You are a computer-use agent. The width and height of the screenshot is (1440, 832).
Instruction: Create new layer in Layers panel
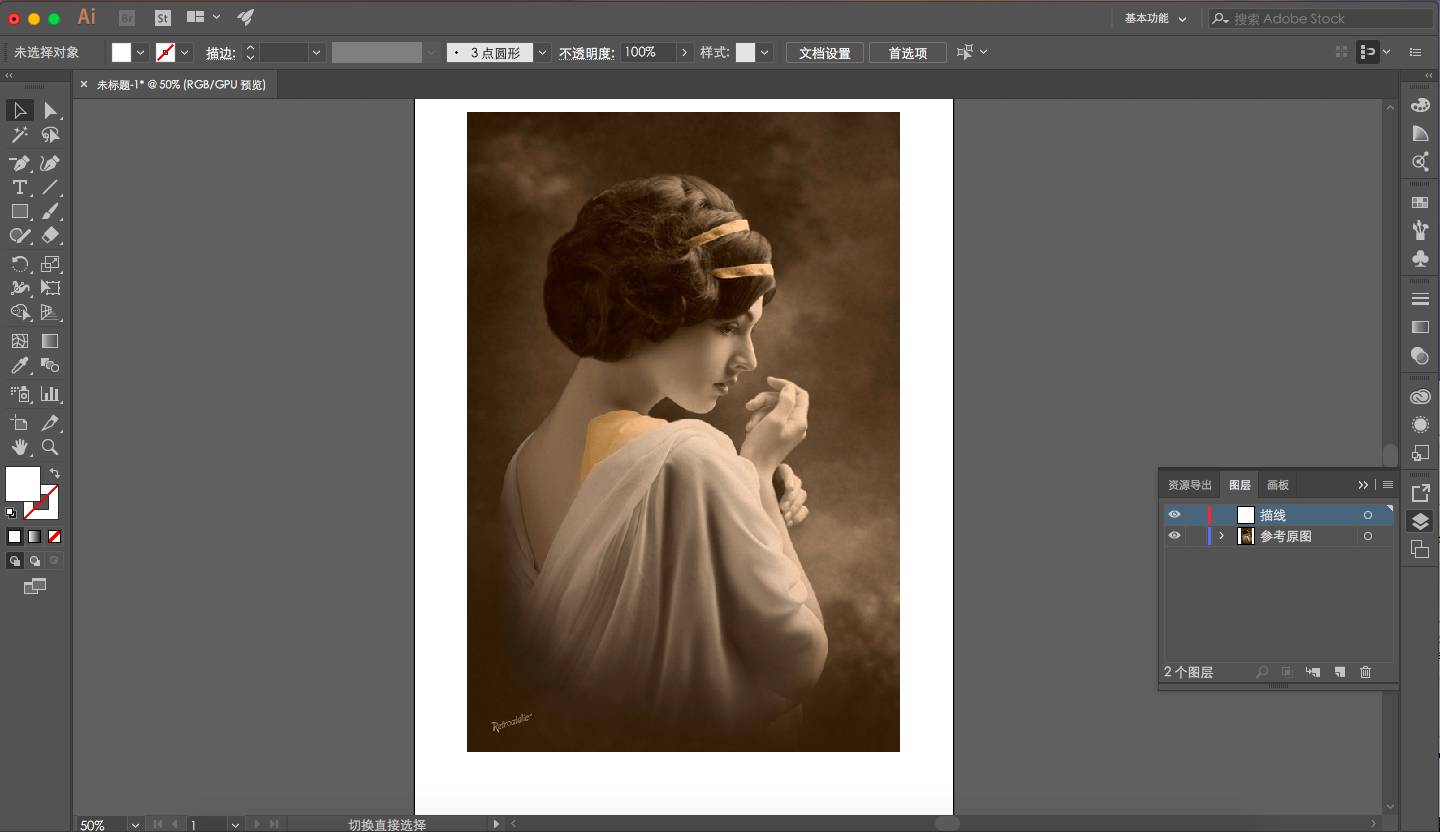pyautogui.click(x=1340, y=672)
